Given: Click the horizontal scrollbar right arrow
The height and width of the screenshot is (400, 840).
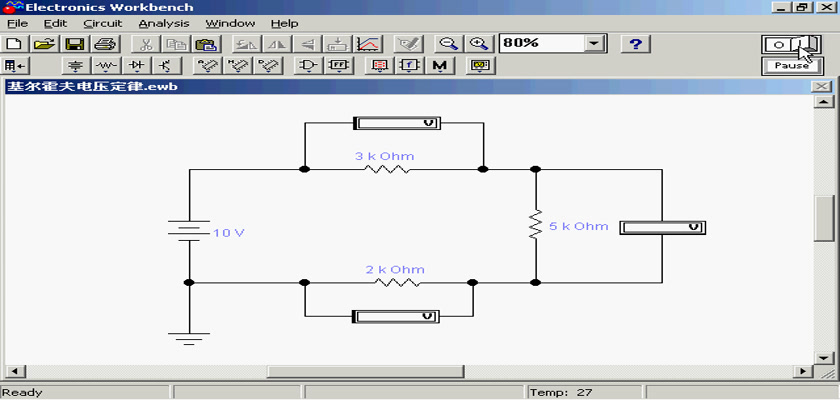Looking at the screenshot, I should [x=803, y=371].
